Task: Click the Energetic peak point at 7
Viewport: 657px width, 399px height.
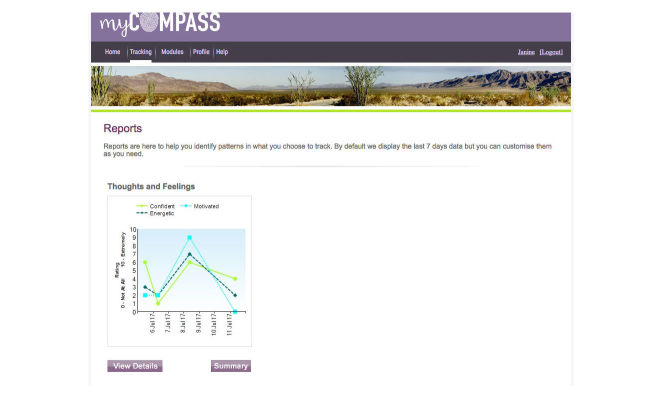Action: click(x=189, y=254)
